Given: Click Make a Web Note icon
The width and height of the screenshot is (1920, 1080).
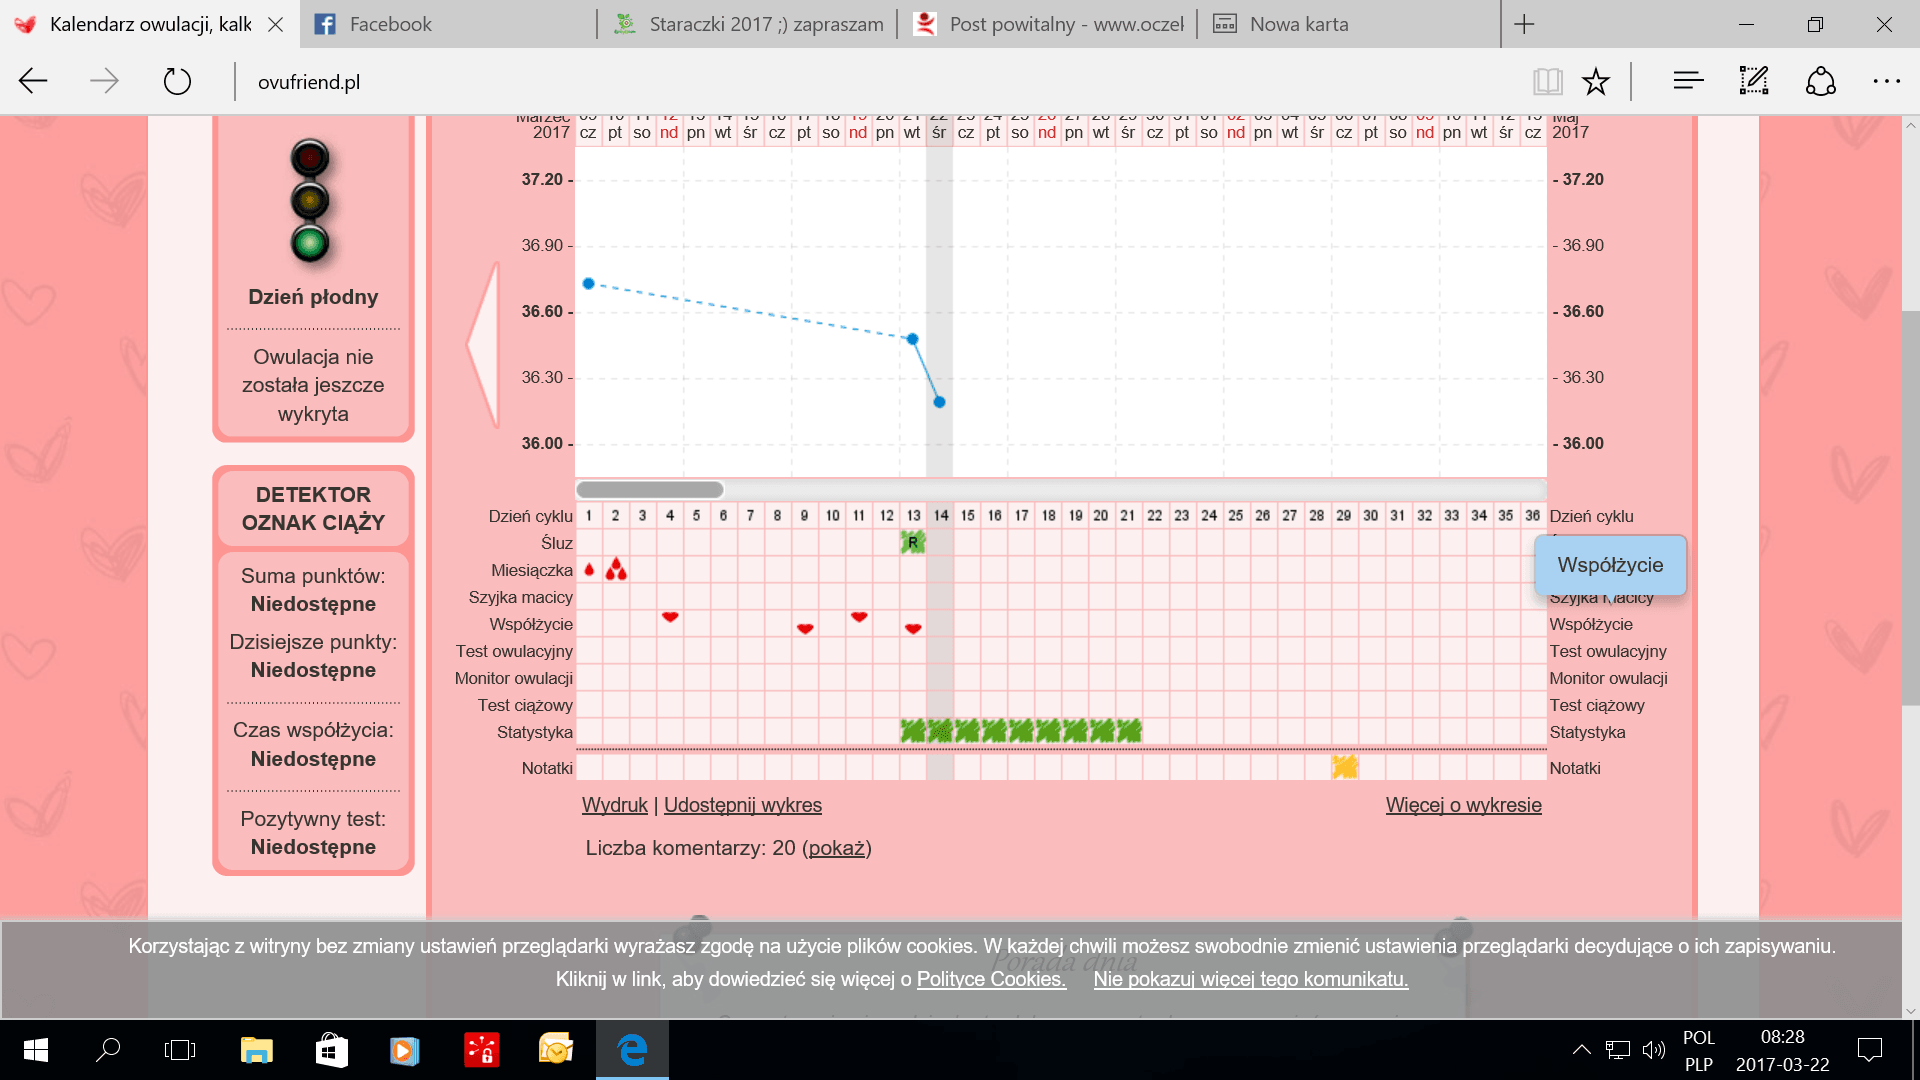Looking at the screenshot, I should click(x=1754, y=81).
